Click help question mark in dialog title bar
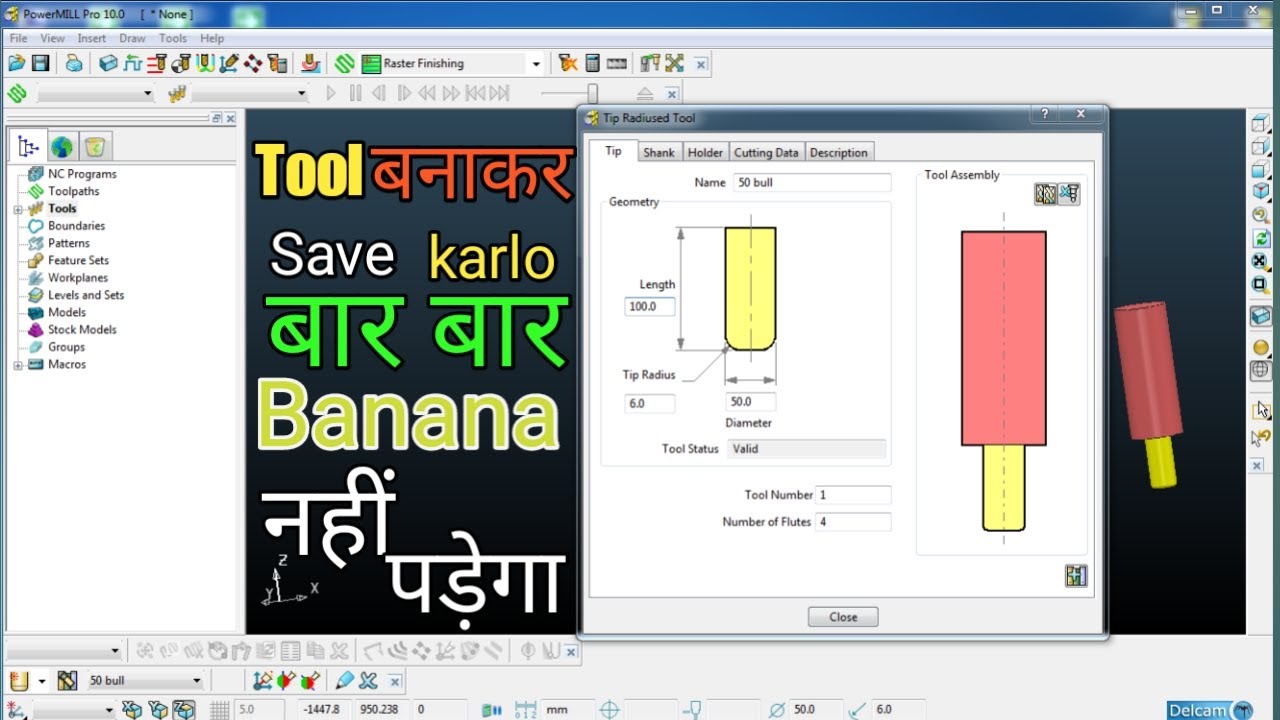This screenshot has width=1280, height=720. point(1044,114)
